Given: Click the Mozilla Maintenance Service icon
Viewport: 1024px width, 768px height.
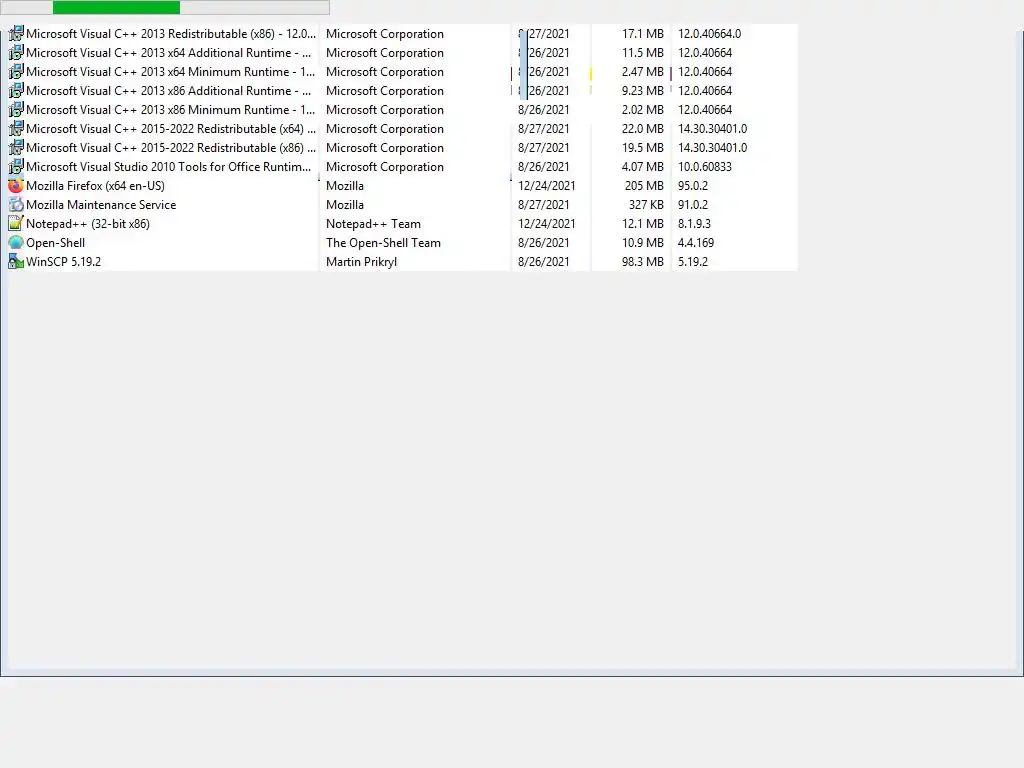Looking at the screenshot, I should click(16, 204).
